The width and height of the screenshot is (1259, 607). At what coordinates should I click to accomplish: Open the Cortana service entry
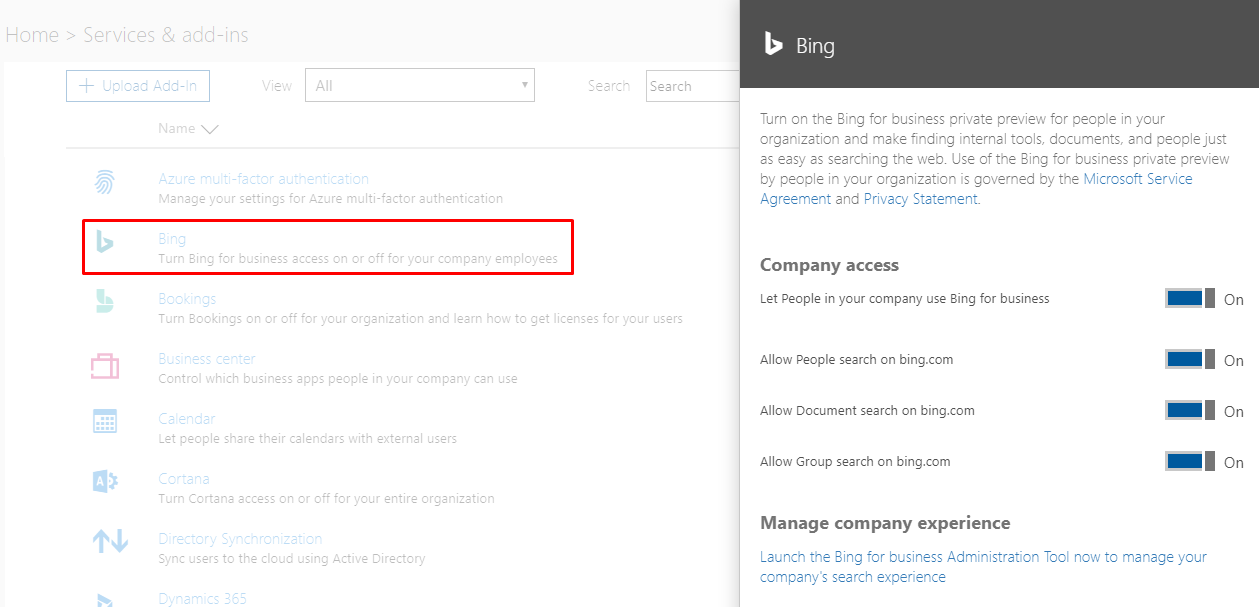tap(184, 479)
